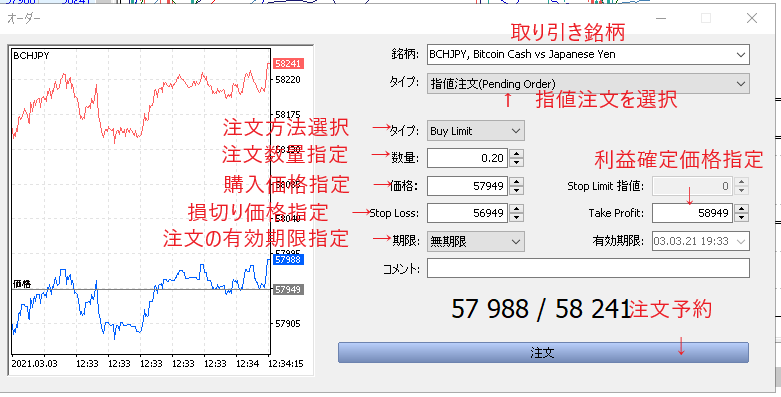Increase the 価格 price with up arrow
Screen dimensions: 781x397
(517, 182)
